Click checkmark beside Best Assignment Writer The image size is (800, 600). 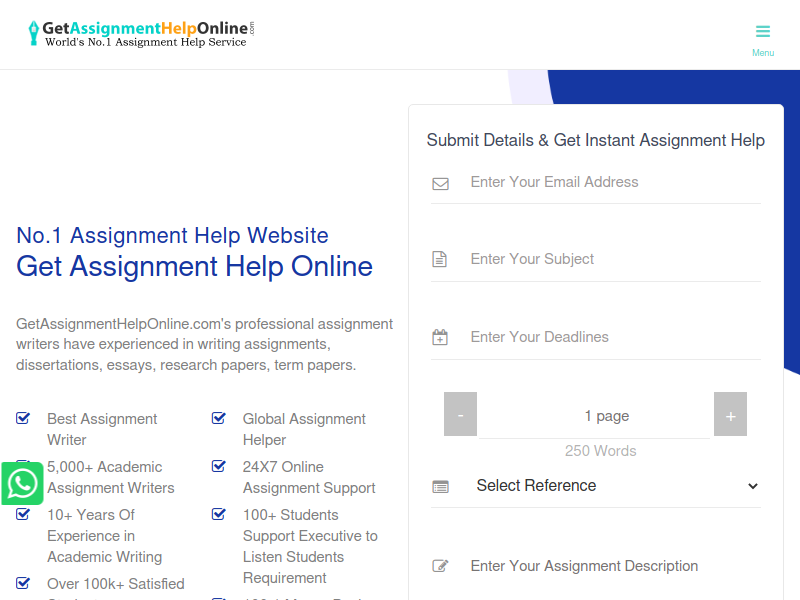[23, 418]
